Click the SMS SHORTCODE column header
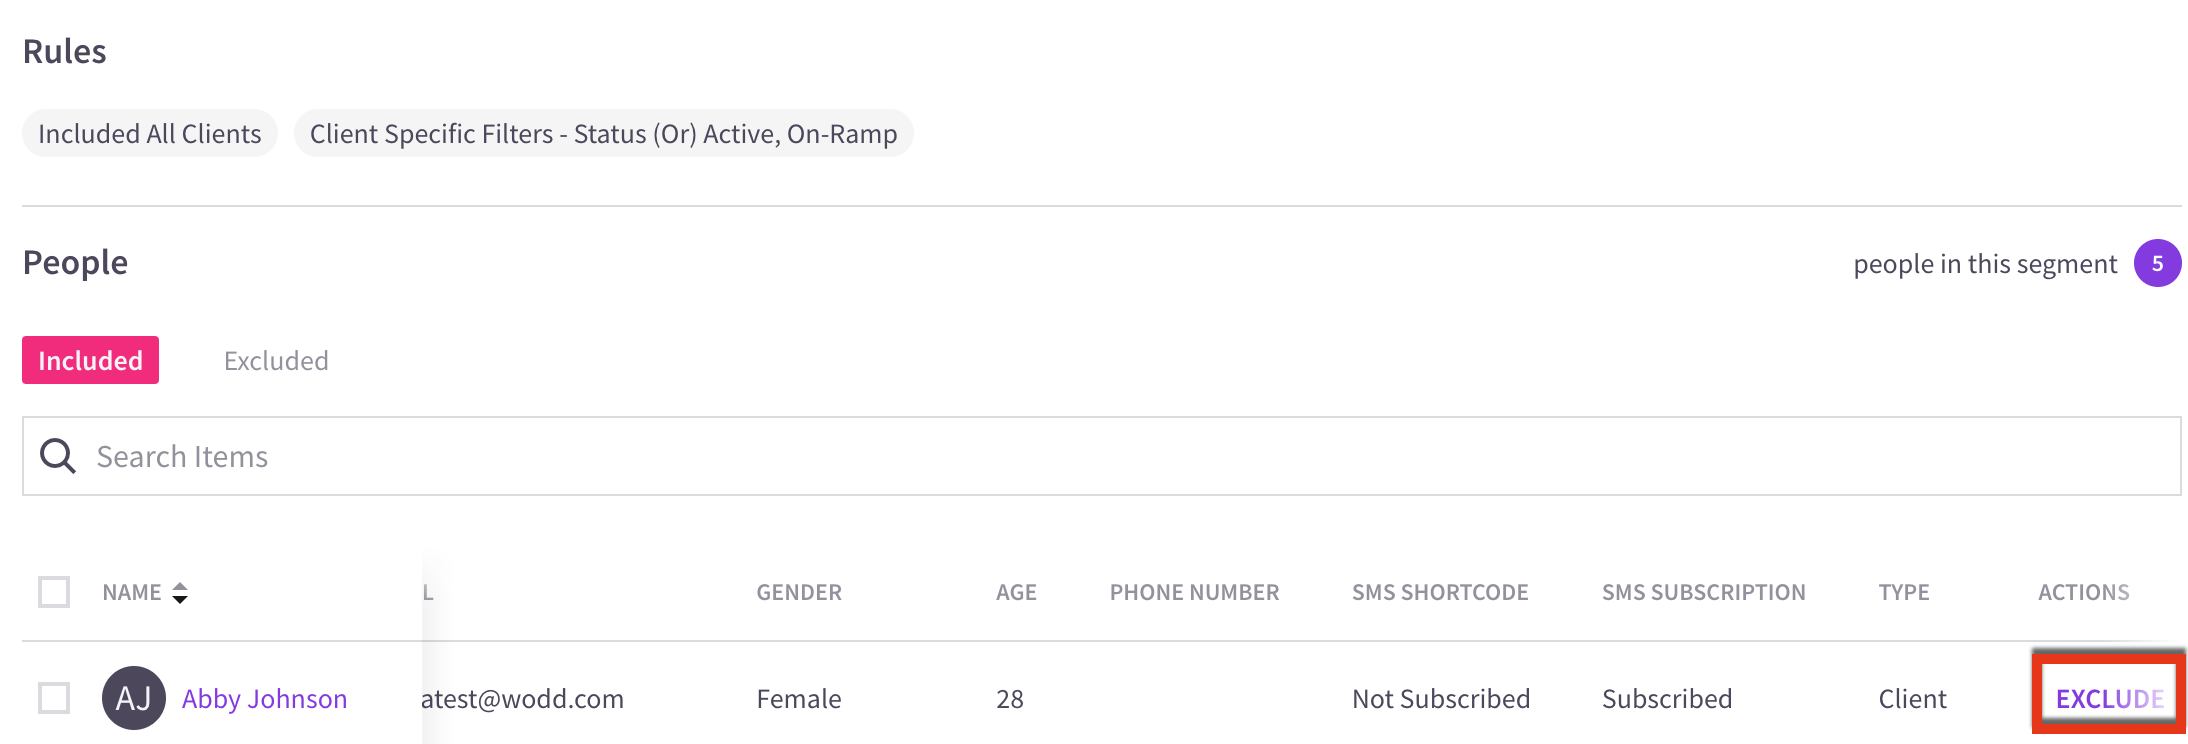The height and width of the screenshot is (744, 2188). point(1440,592)
